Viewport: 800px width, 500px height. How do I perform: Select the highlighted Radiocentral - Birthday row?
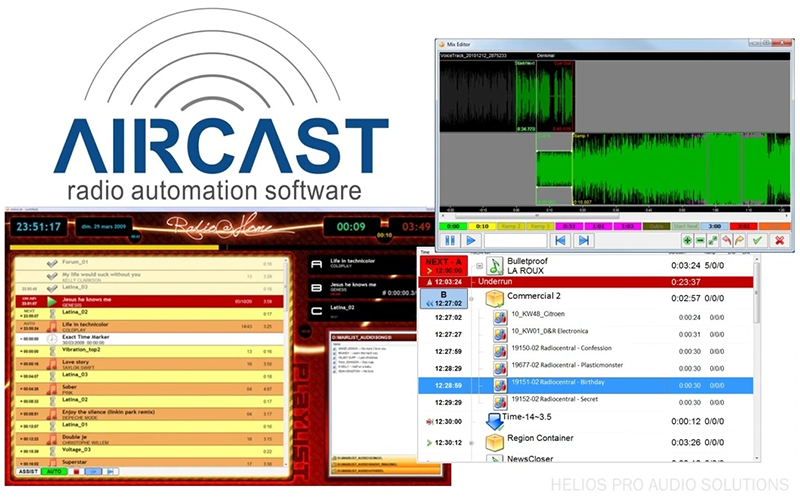tap(586, 385)
